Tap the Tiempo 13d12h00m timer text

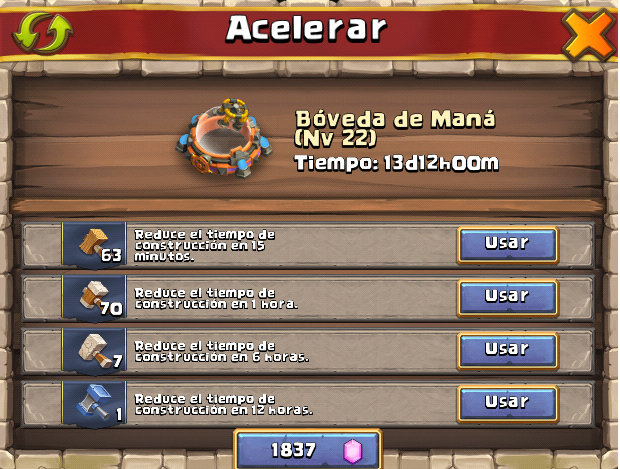(x=396, y=163)
